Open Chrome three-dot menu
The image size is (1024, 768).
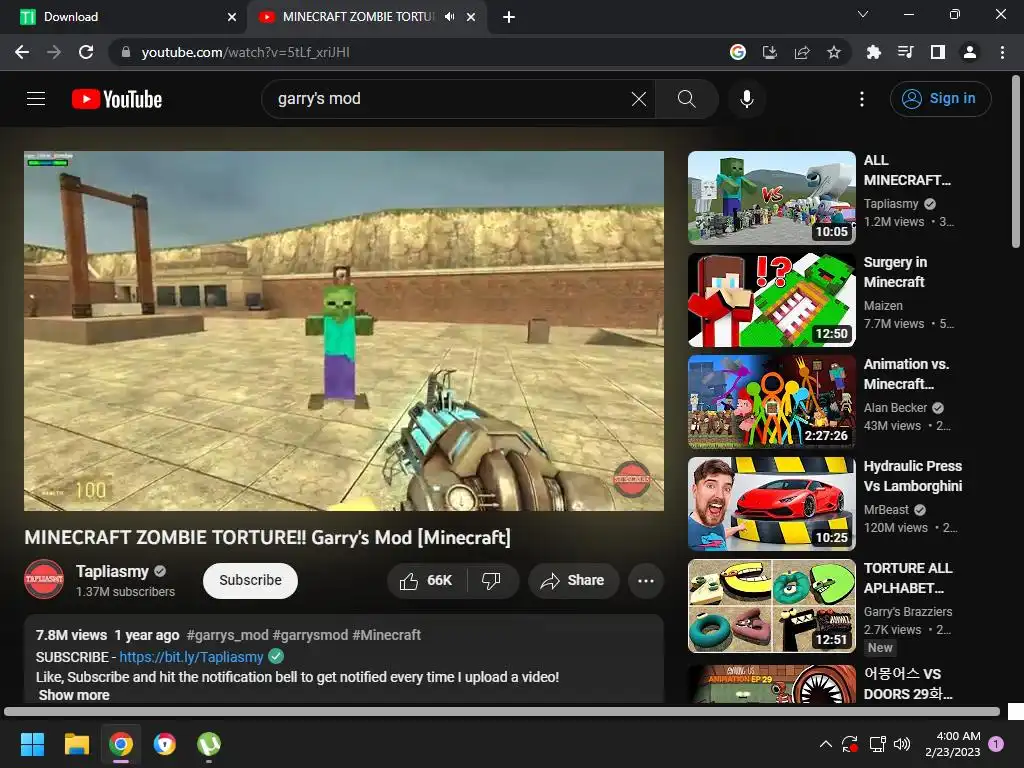1002,52
